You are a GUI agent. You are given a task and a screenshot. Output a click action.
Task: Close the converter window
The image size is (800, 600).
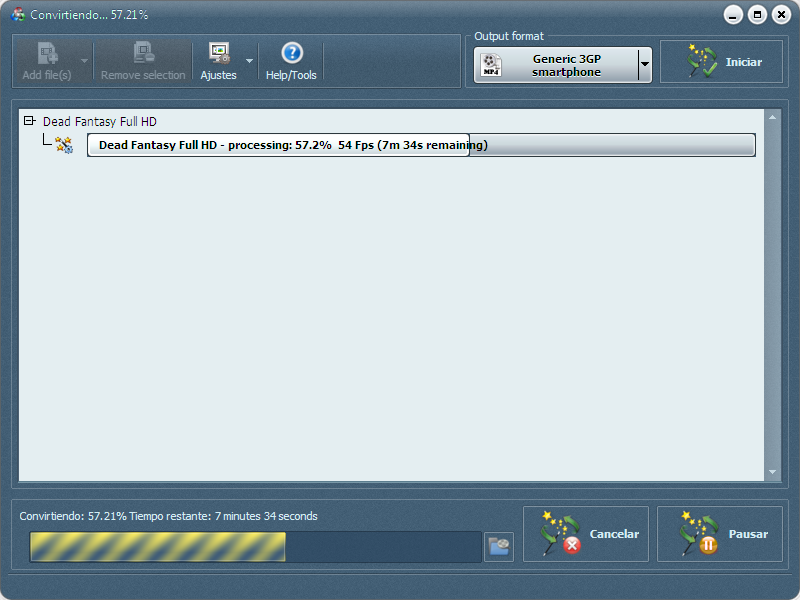(x=781, y=15)
